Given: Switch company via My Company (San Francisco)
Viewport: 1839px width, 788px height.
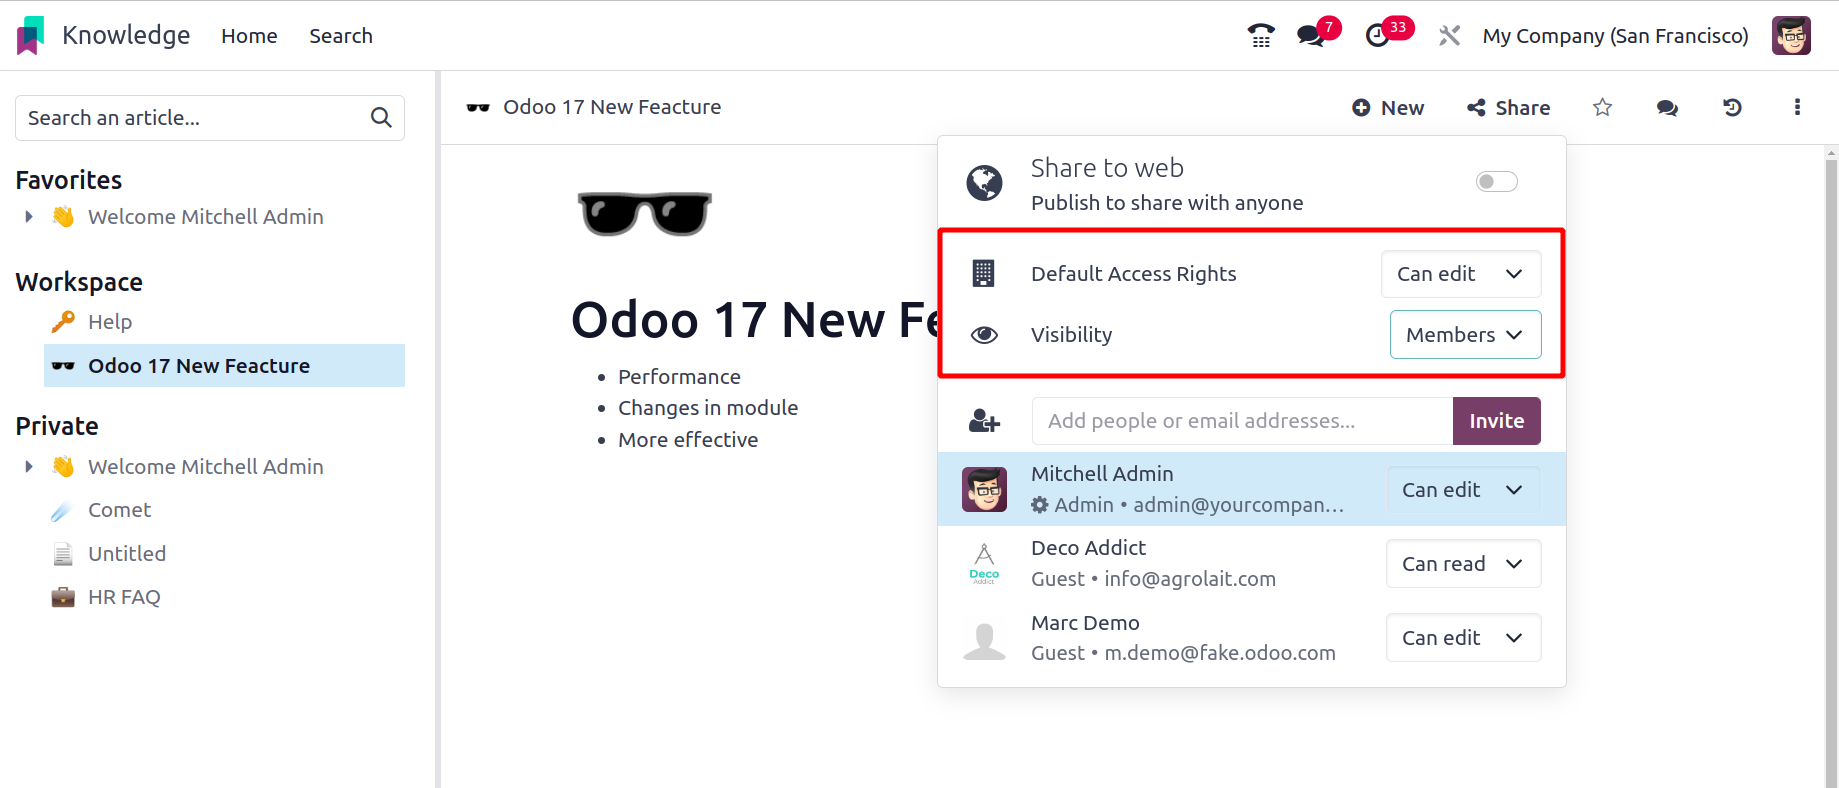Looking at the screenshot, I should [1615, 36].
